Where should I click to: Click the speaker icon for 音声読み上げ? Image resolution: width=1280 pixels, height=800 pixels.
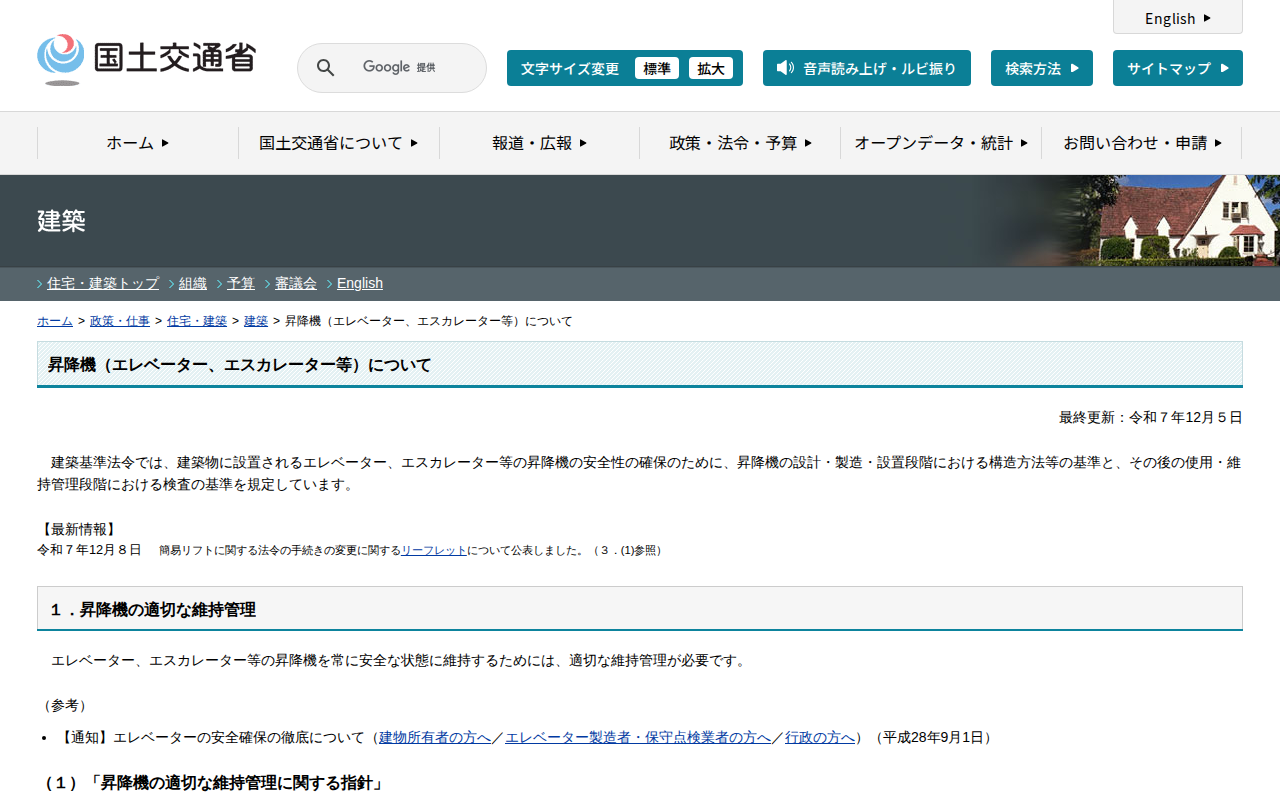pos(785,68)
